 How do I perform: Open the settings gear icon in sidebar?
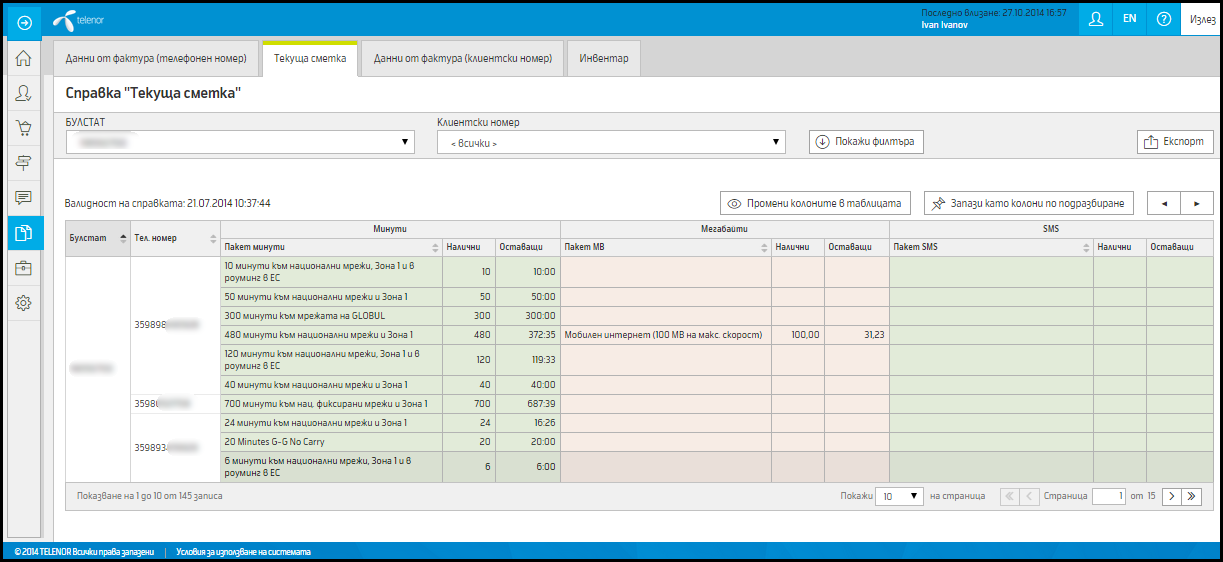click(23, 303)
